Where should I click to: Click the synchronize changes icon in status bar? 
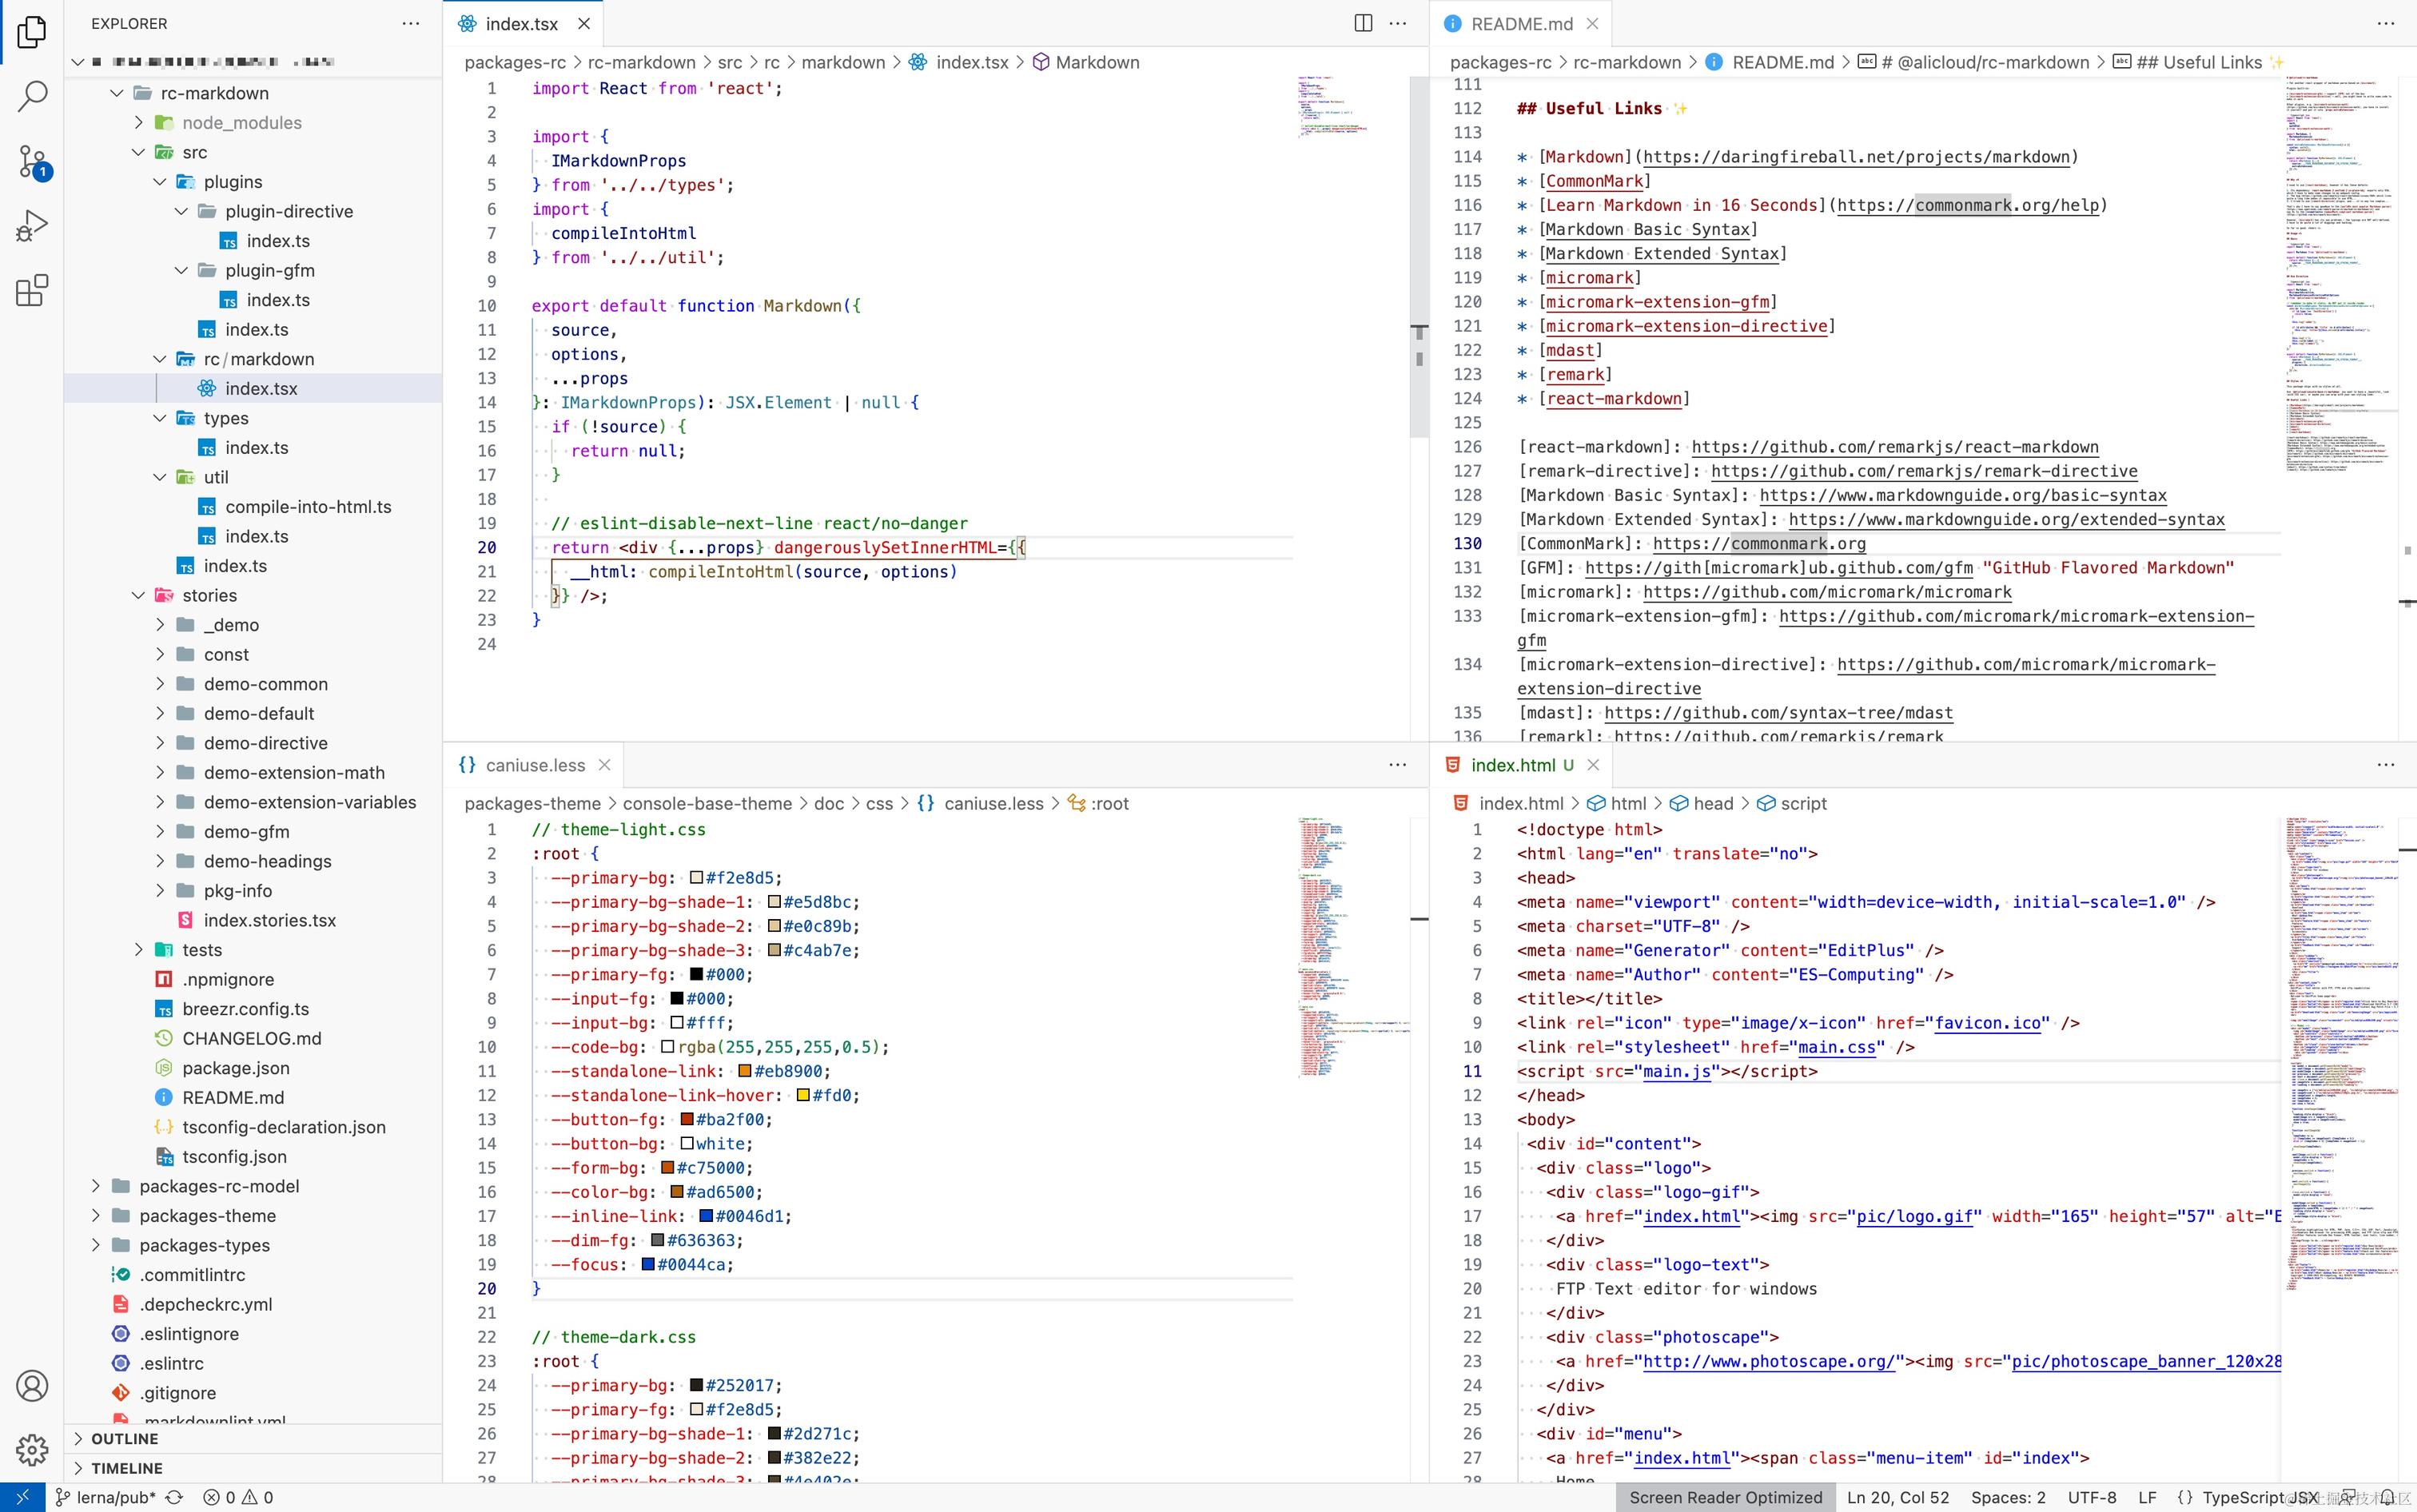pos(174,1497)
